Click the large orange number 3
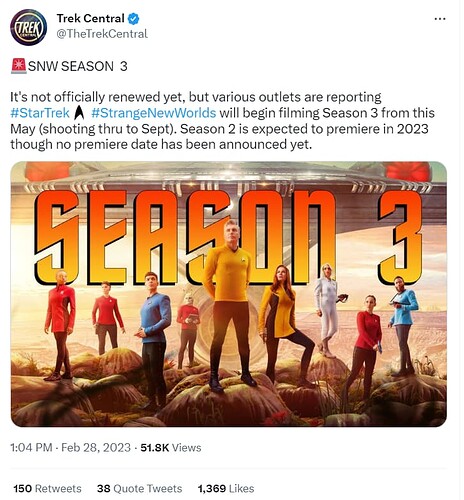Image resolution: width=464 pixels, height=500 pixels. pos(402,237)
